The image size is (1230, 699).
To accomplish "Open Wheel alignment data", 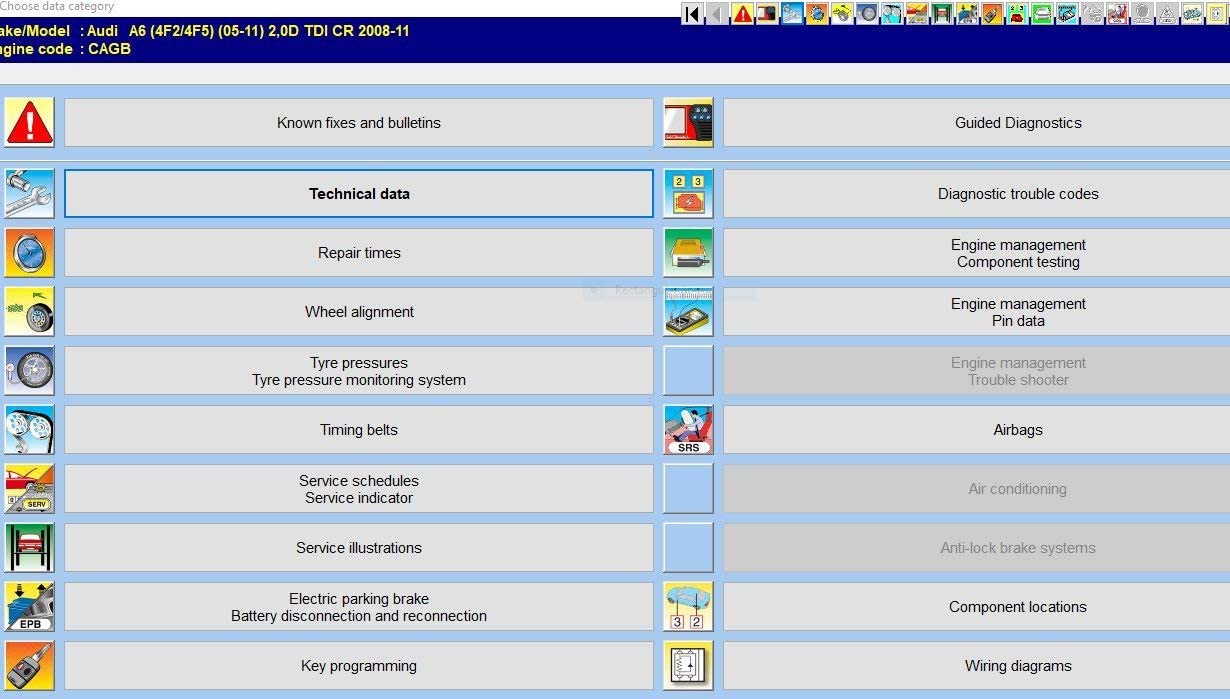I will 359,311.
